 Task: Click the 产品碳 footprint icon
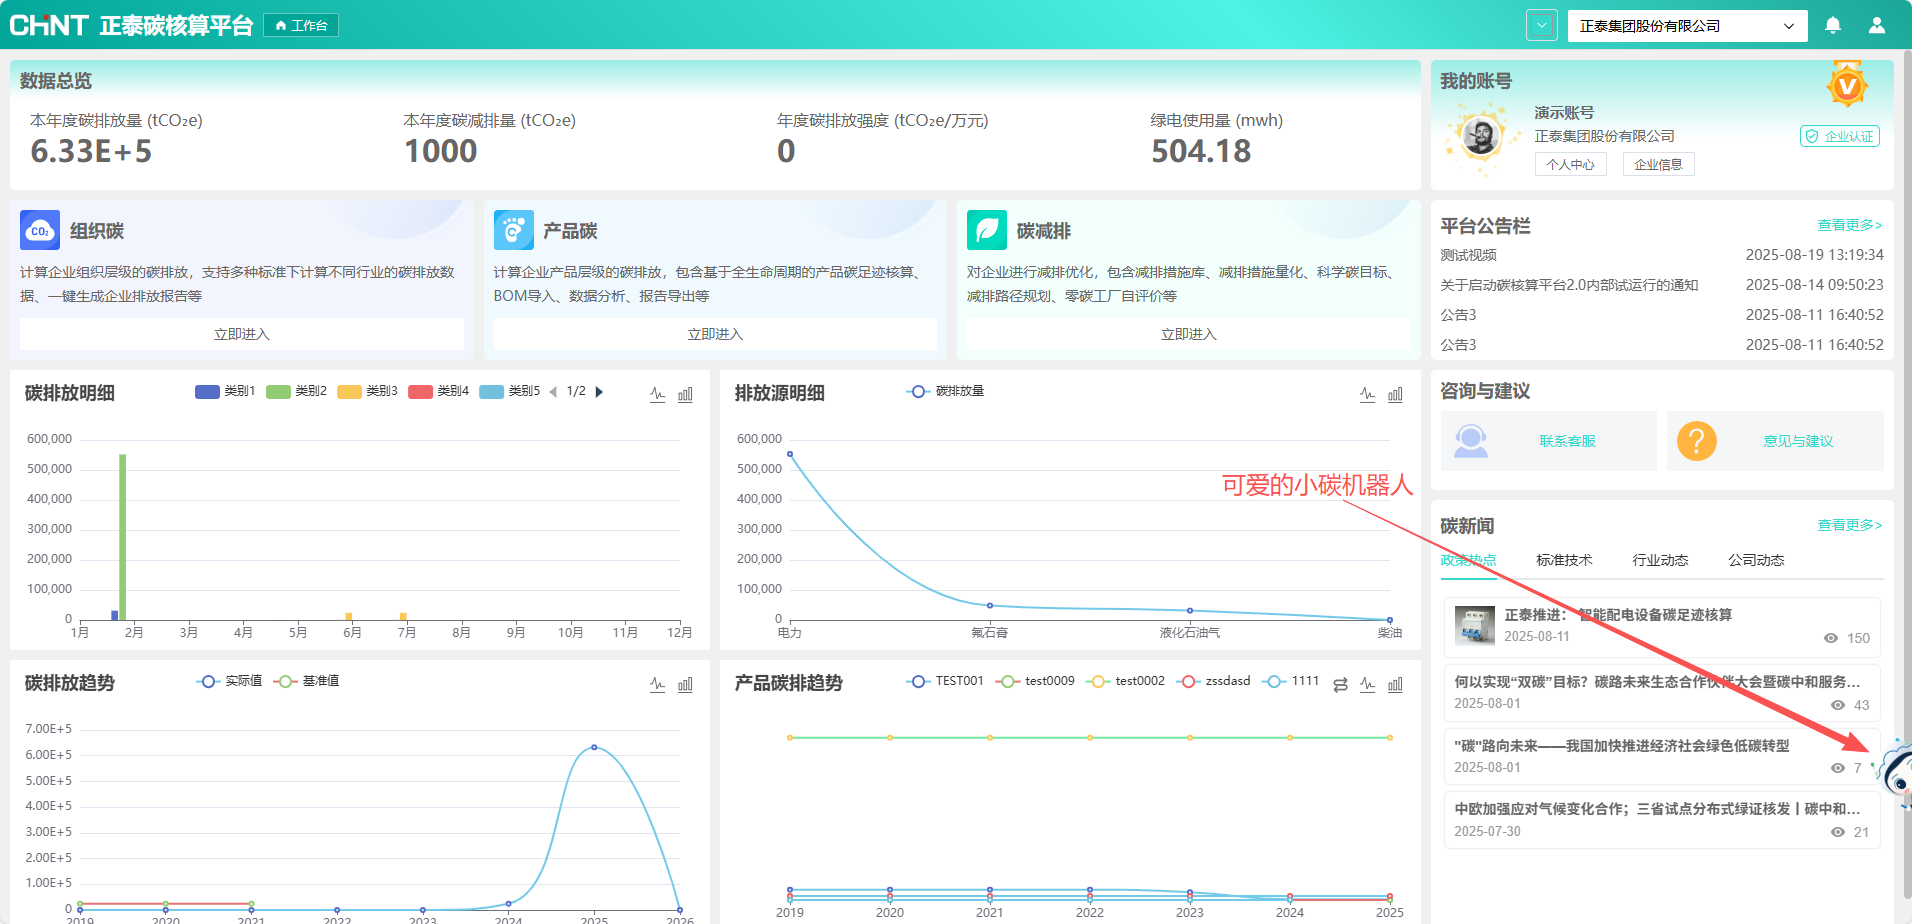(x=513, y=230)
